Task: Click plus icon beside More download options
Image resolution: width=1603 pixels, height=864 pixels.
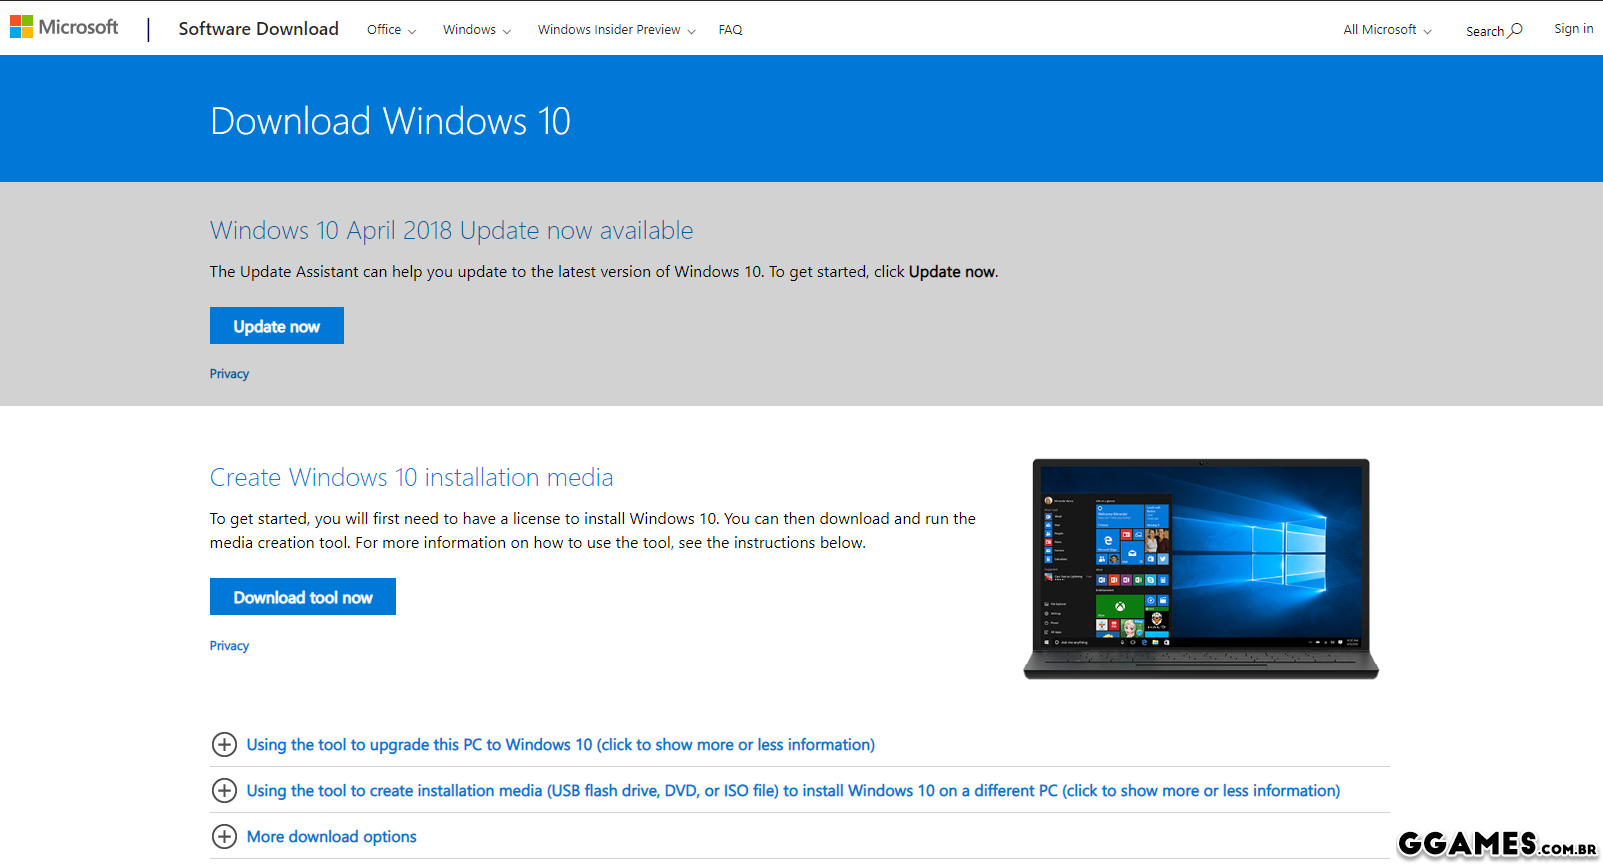Action: tap(224, 837)
